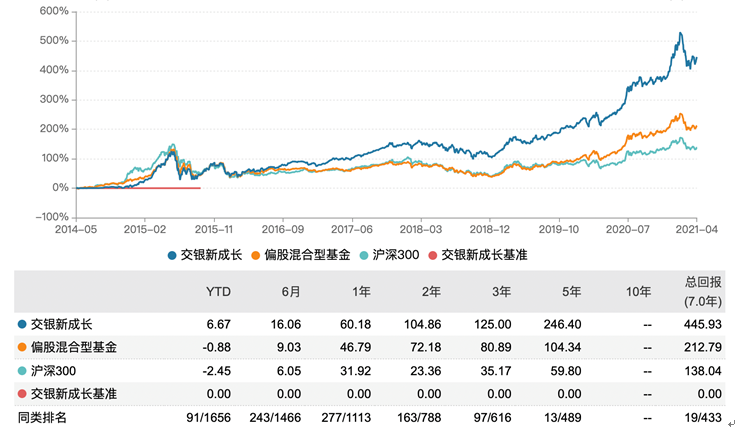Viewport: 736px width, 431px height.
Task: Select the 10年 column header
Action: (x=638, y=292)
